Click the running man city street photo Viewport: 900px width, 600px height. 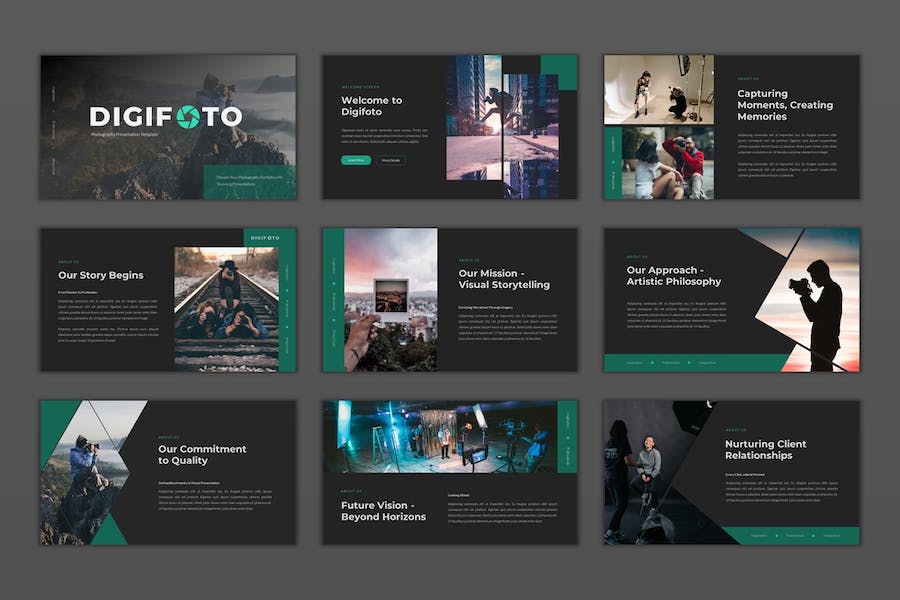502,126
